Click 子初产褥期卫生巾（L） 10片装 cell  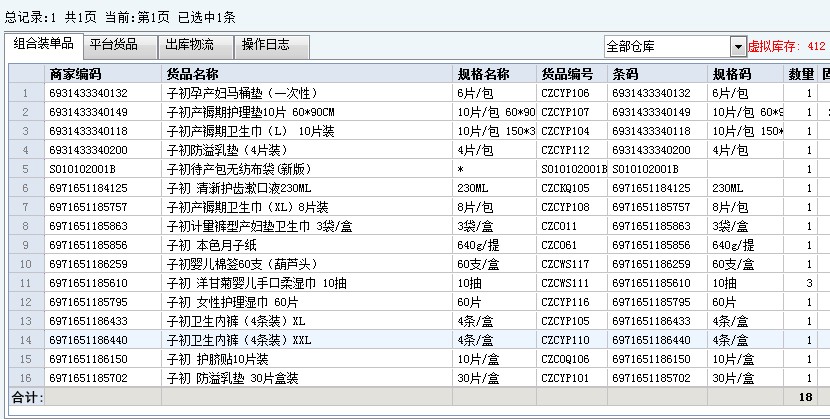coord(306,131)
